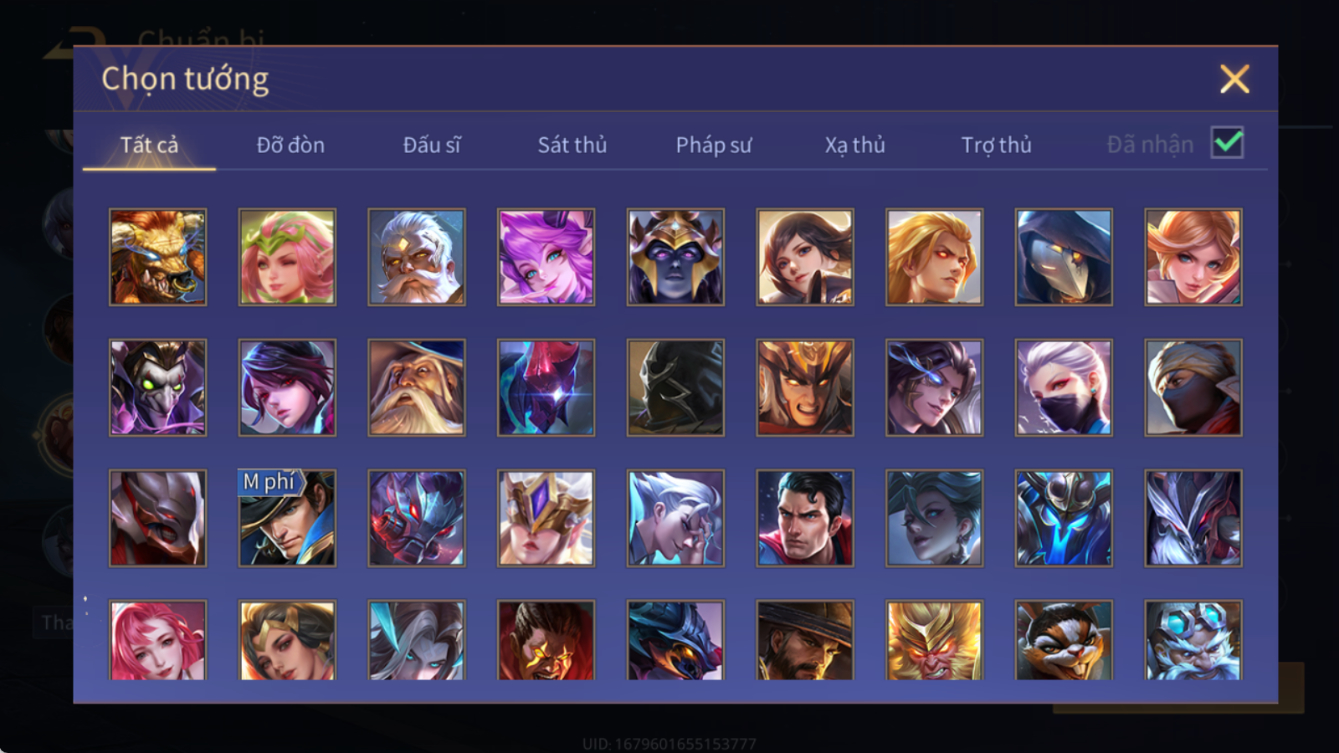Select the orange horned bull beast hero
Screen dimensions: 1339x753
coord(158,257)
